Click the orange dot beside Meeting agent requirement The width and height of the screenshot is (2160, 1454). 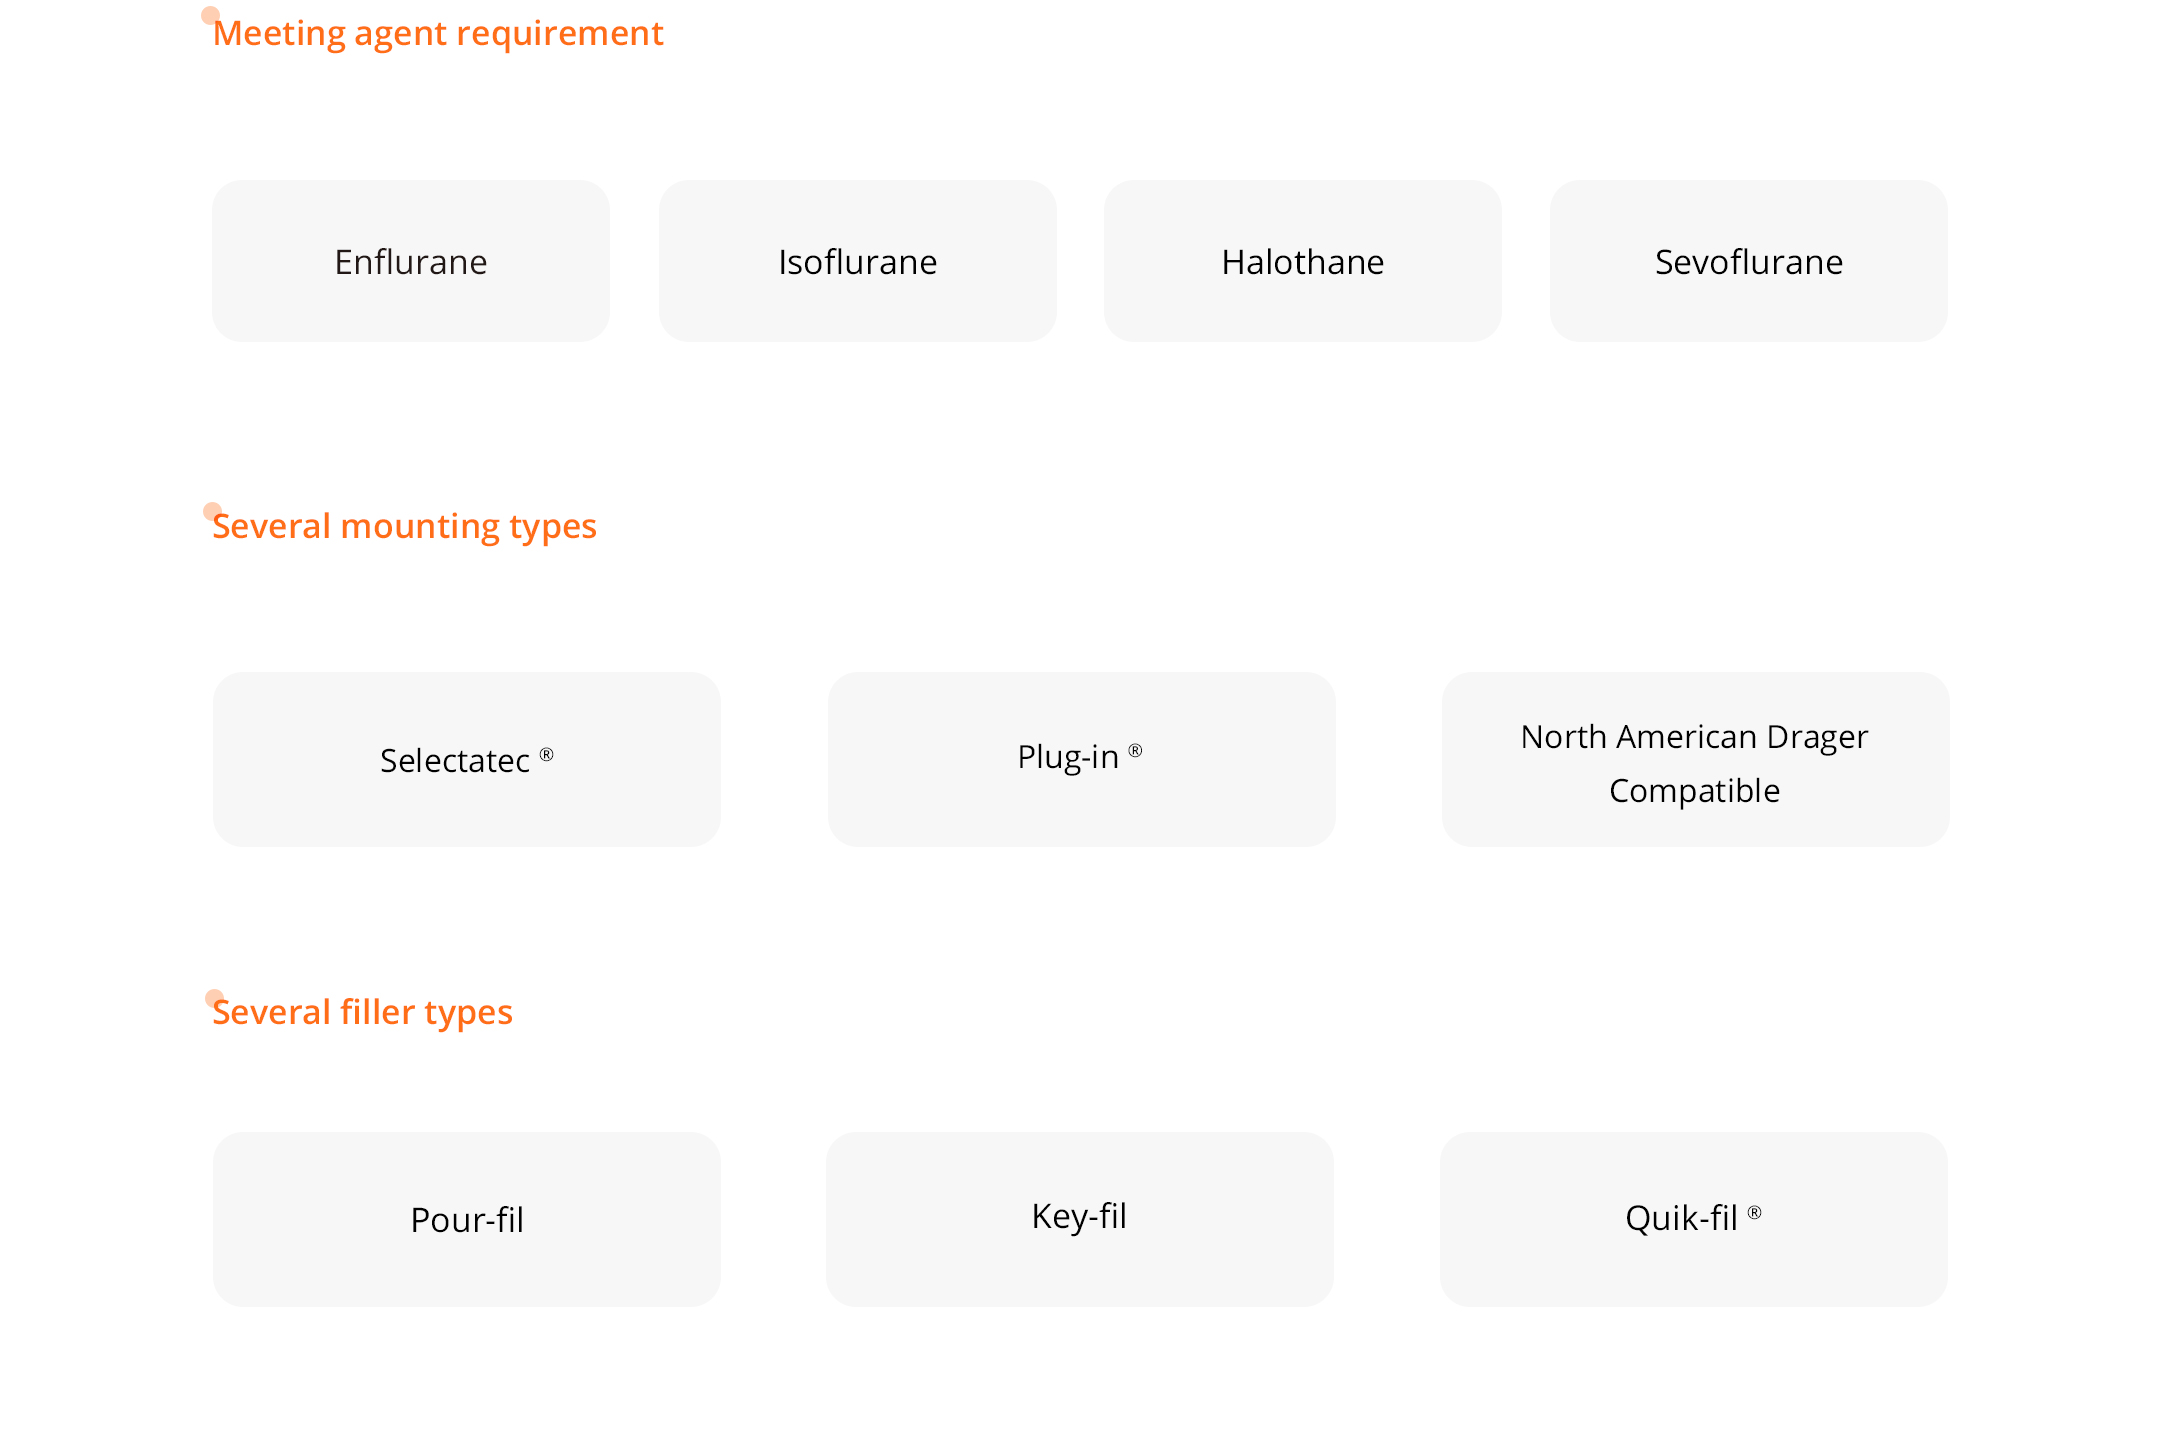[x=210, y=16]
